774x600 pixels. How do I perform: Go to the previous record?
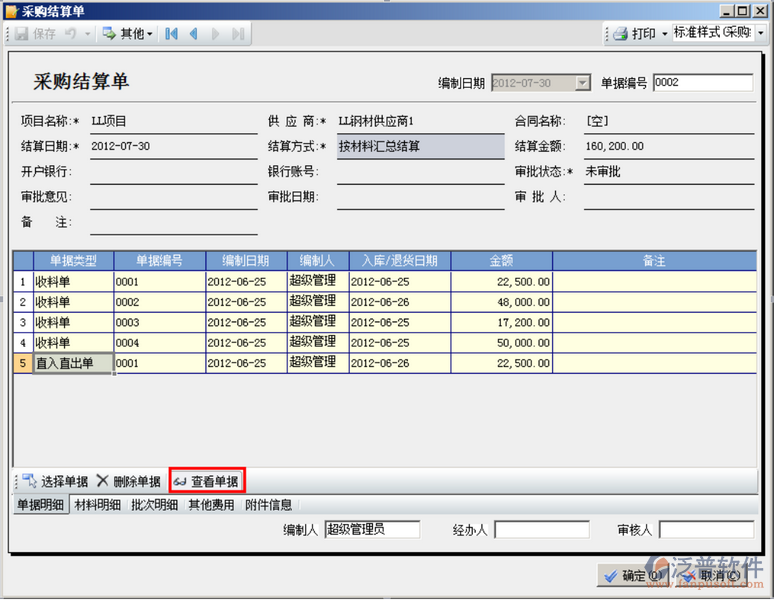194,33
